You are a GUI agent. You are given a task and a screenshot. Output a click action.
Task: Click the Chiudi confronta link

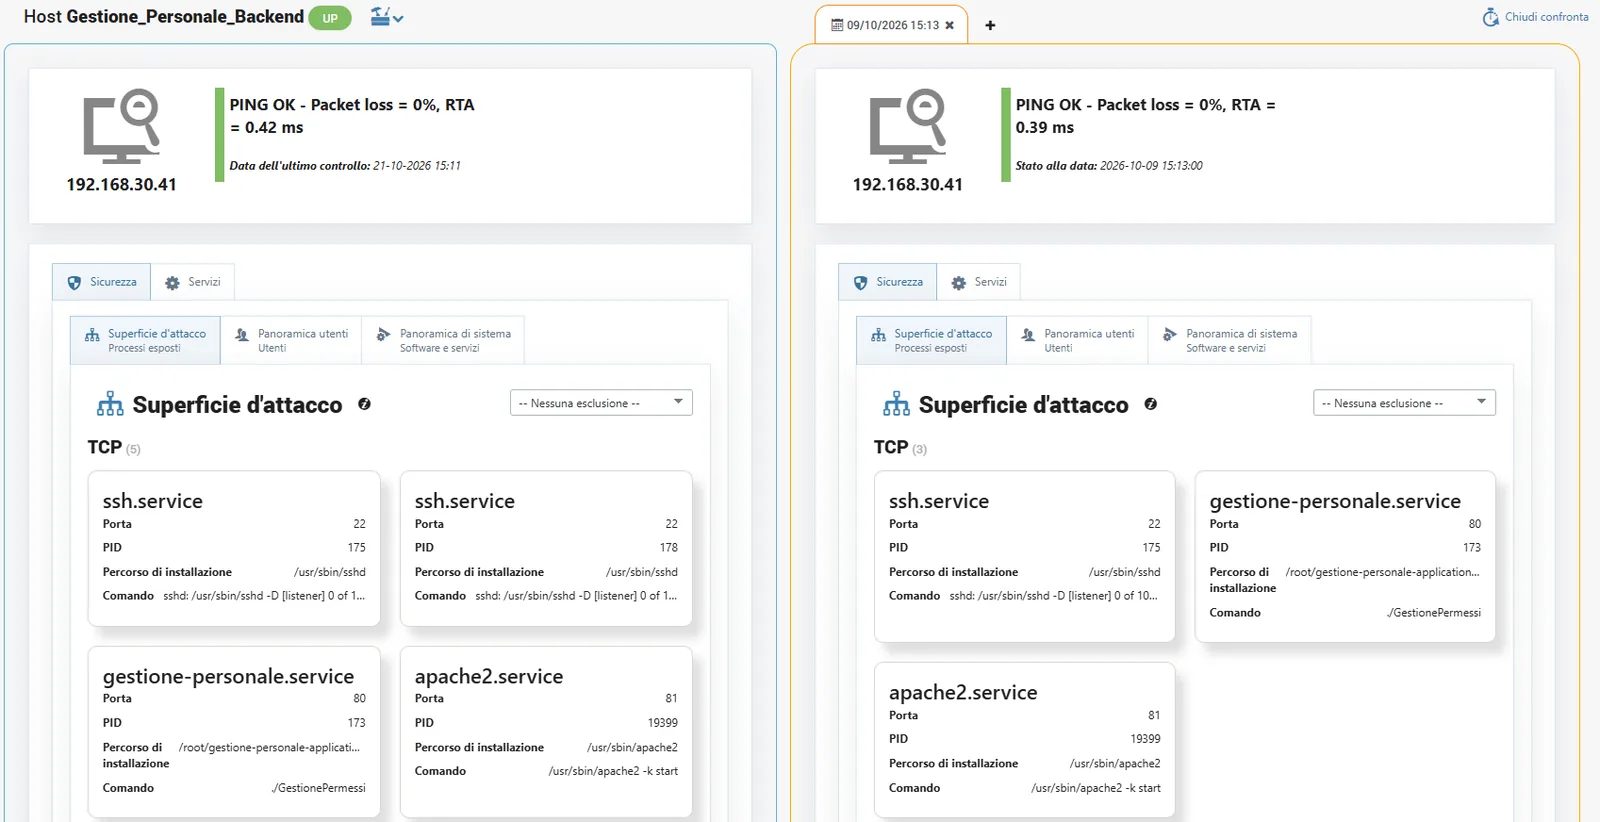[x=1535, y=17]
